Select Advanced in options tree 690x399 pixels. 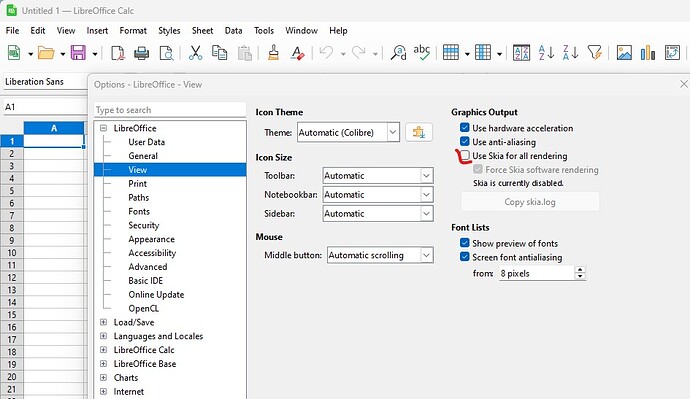pyautogui.click(x=148, y=267)
